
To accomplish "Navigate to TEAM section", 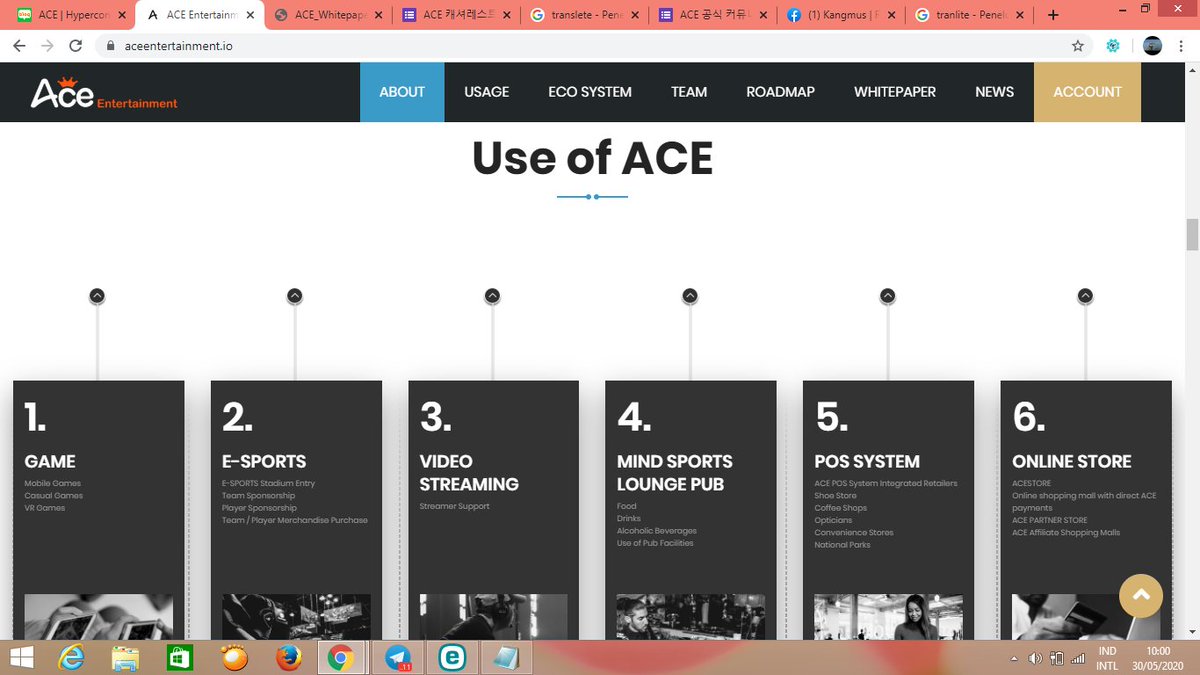I will click(689, 92).
